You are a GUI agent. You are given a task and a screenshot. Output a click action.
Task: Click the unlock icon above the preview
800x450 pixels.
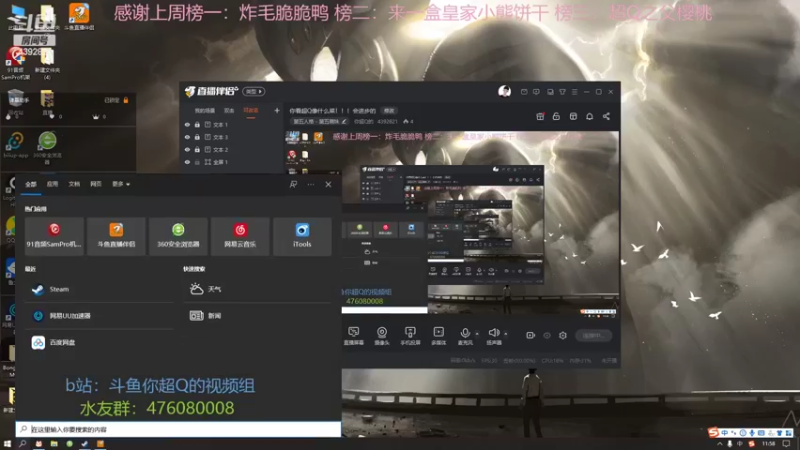556,116
